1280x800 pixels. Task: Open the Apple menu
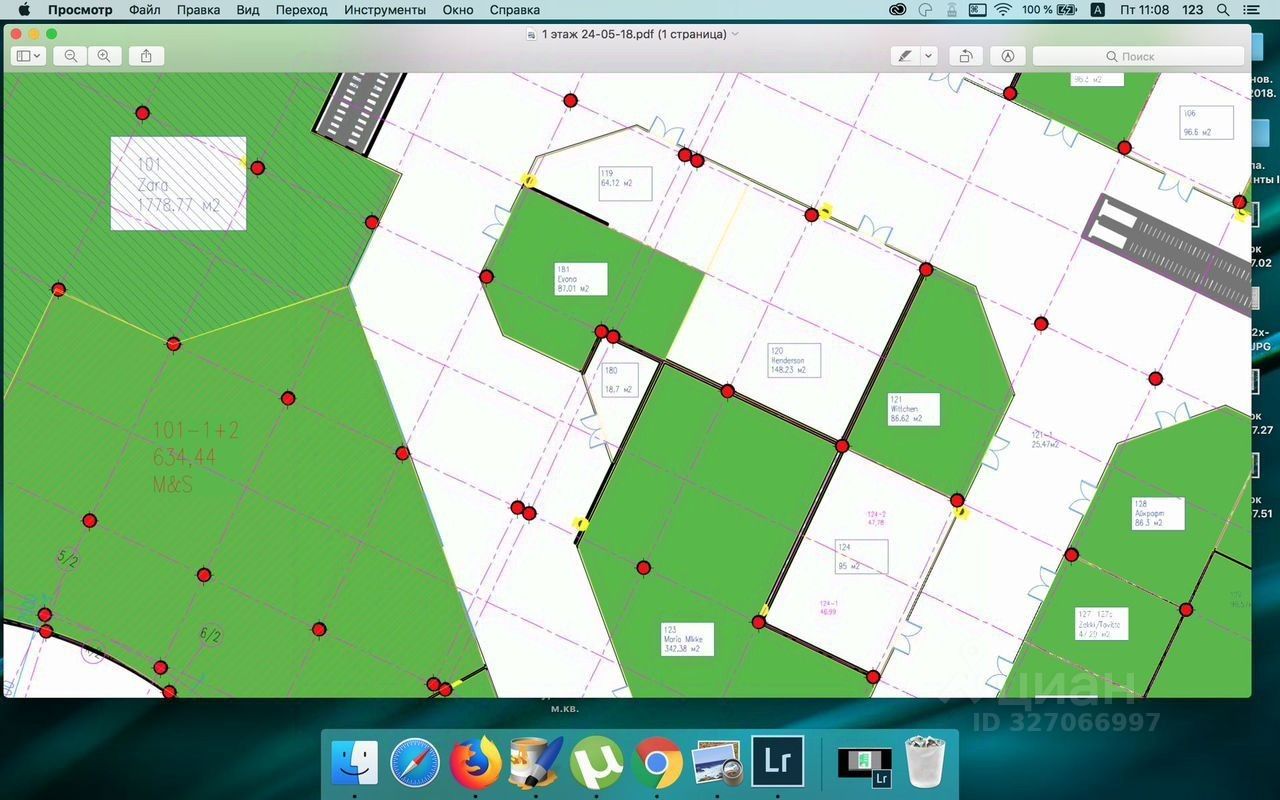point(23,10)
